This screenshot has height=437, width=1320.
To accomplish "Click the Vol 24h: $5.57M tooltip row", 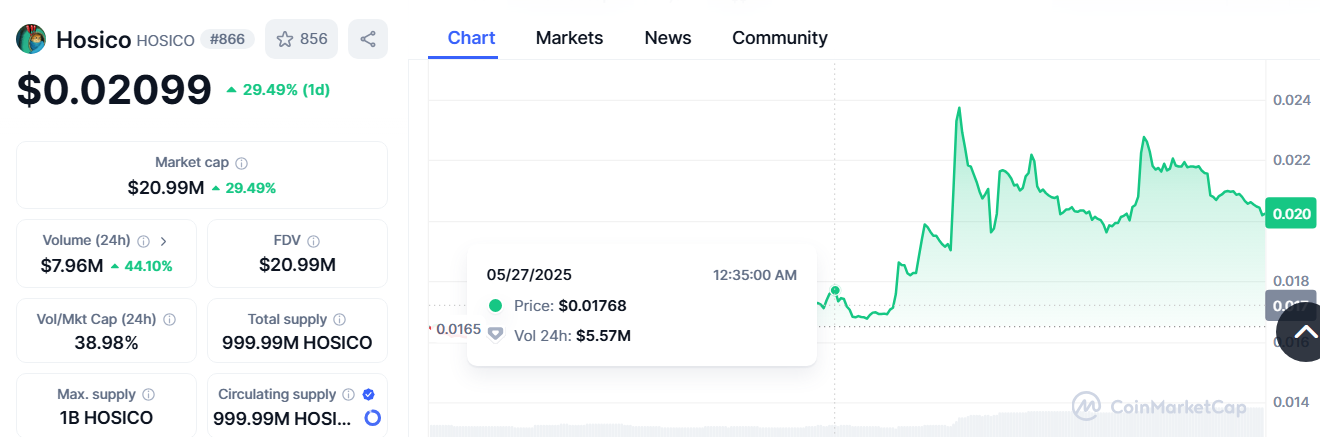I will pos(559,336).
